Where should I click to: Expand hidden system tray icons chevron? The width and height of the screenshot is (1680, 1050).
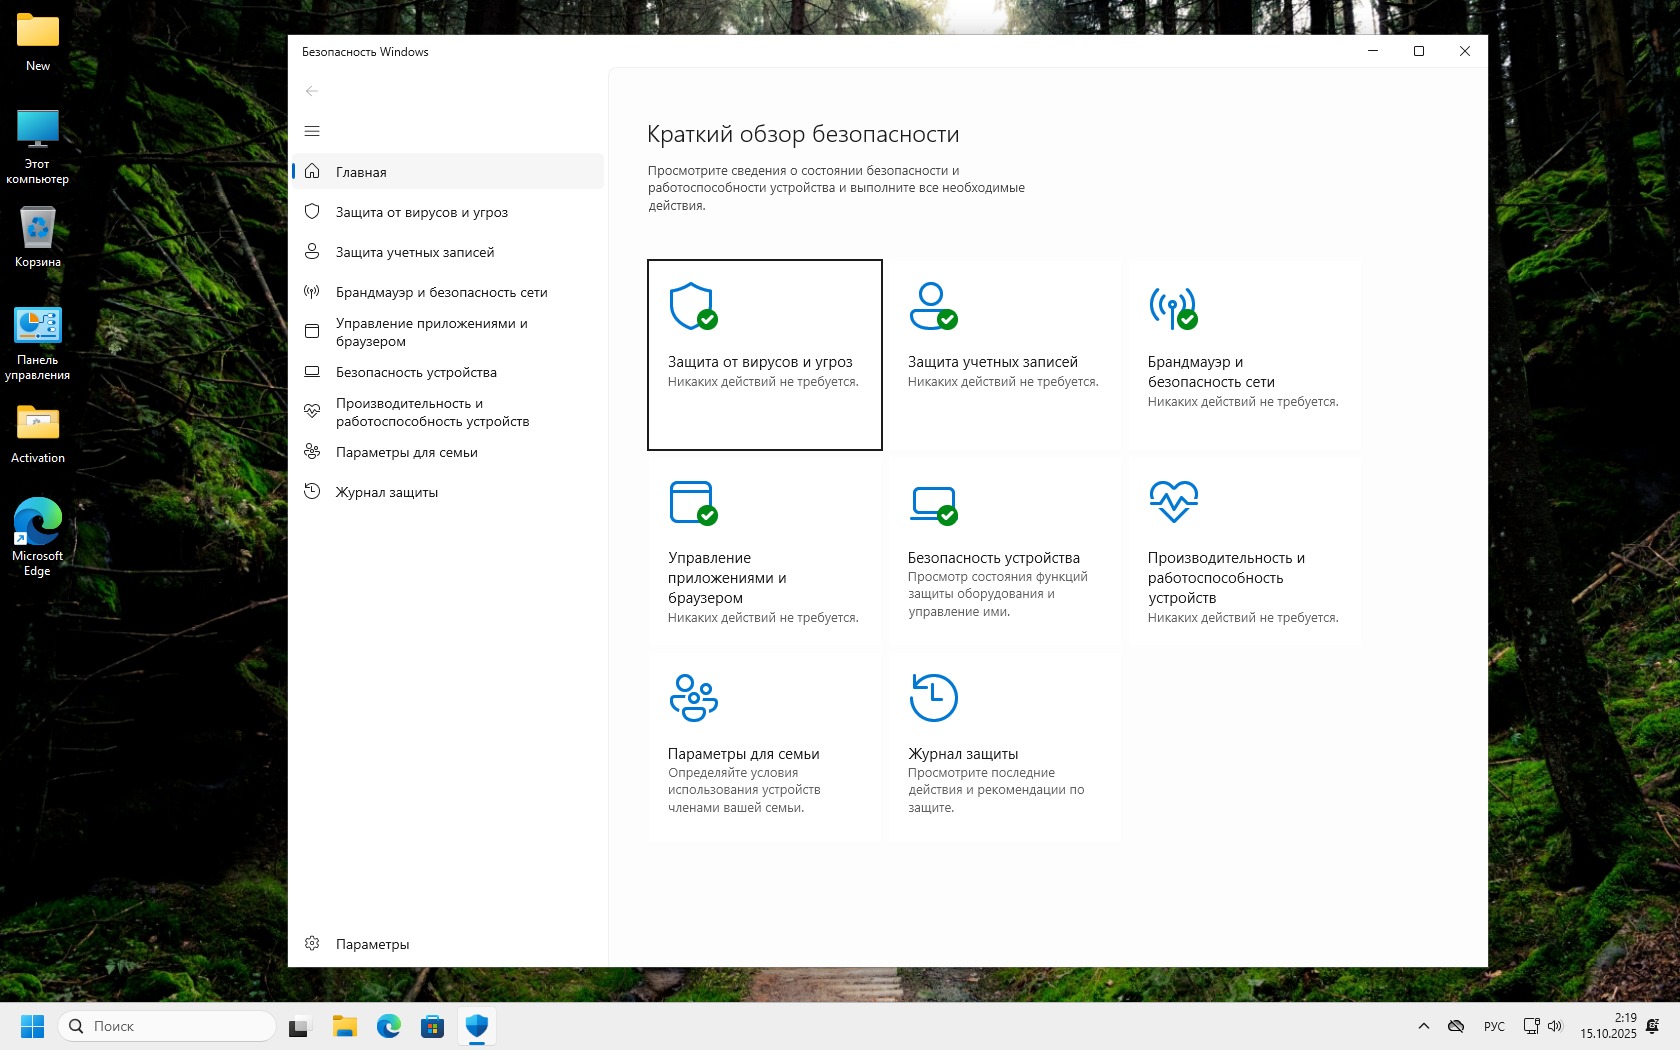click(x=1424, y=1026)
